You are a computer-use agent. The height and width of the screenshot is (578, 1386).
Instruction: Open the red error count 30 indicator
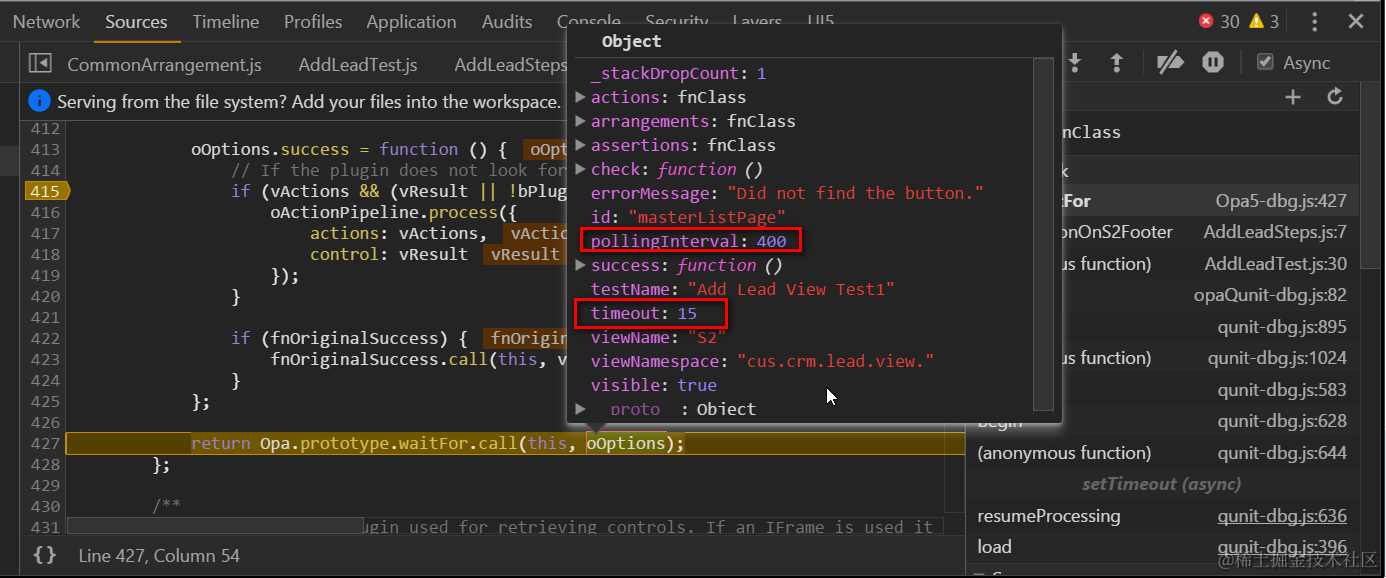pos(1219,21)
